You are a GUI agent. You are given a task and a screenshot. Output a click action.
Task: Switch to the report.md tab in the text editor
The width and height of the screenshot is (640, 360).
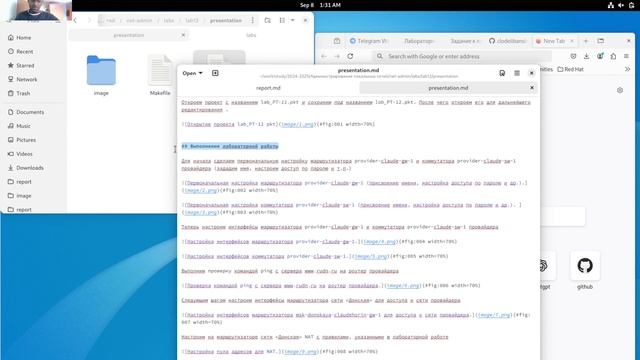tap(268, 88)
